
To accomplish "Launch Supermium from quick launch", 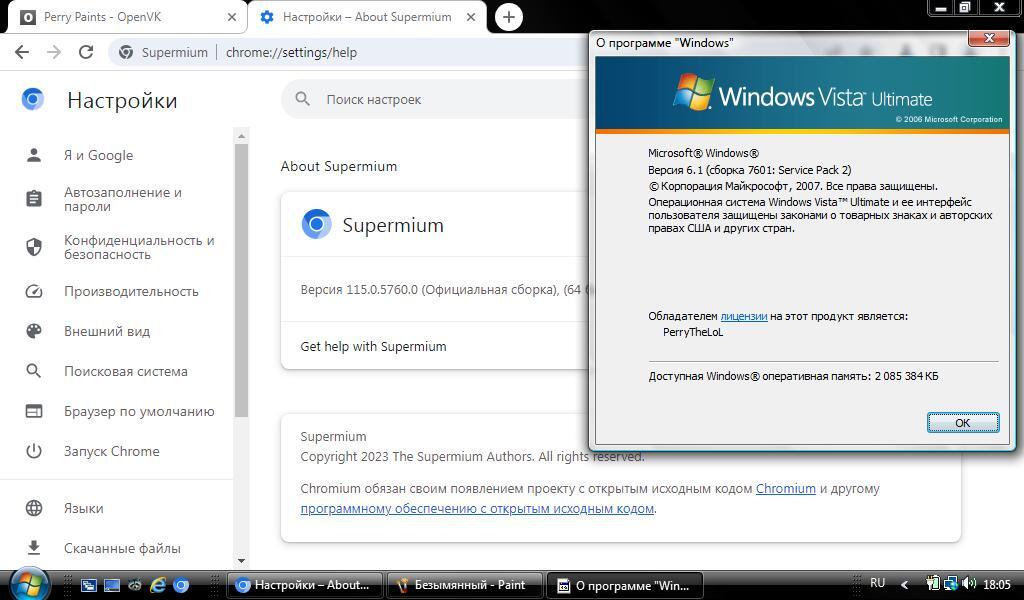I will coord(181,586).
